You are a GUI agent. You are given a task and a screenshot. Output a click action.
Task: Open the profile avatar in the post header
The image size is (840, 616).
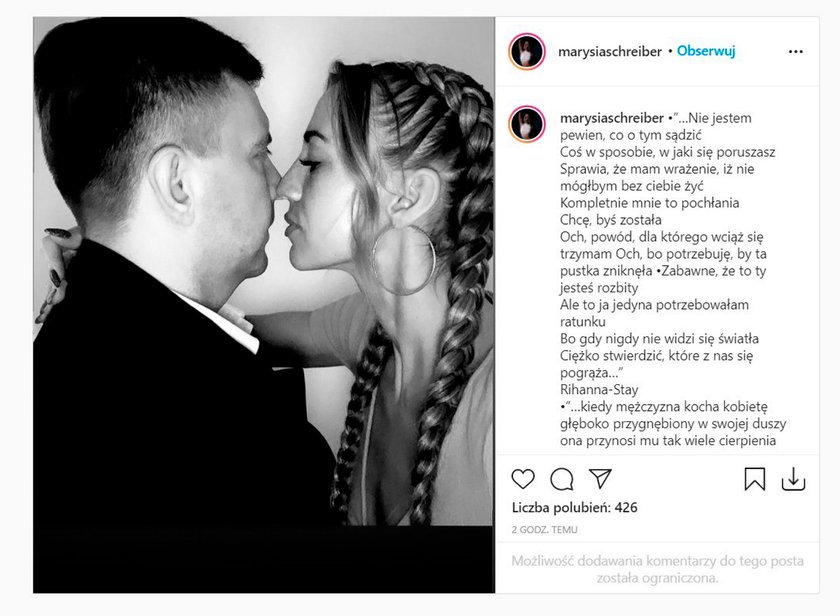pyautogui.click(x=527, y=51)
